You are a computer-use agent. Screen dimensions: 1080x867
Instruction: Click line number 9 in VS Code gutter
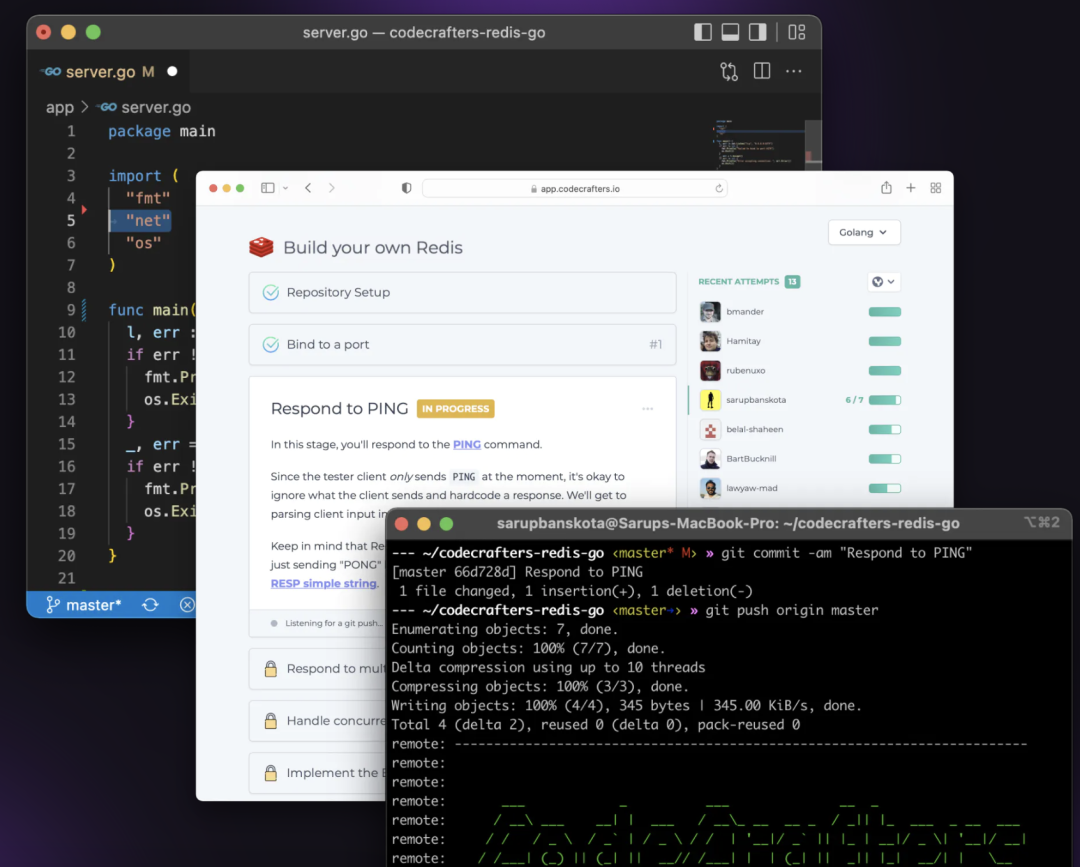pyautogui.click(x=71, y=310)
